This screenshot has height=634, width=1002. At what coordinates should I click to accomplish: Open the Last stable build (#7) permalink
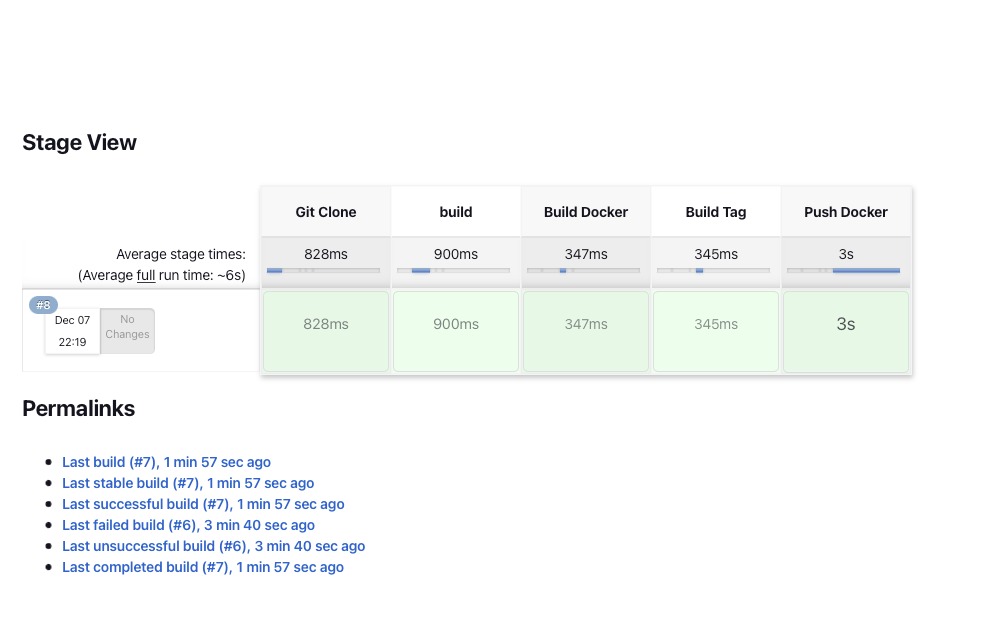188,483
